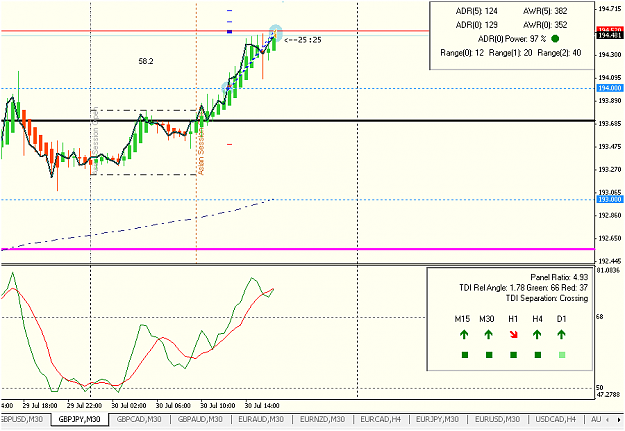Click the TDI Rel Angle line
Viewport: 625px width, 431px height.
click(x=523, y=287)
